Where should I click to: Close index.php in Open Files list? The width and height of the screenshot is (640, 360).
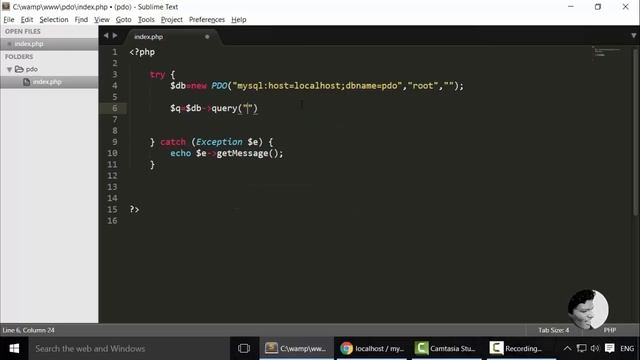click(x=9, y=44)
